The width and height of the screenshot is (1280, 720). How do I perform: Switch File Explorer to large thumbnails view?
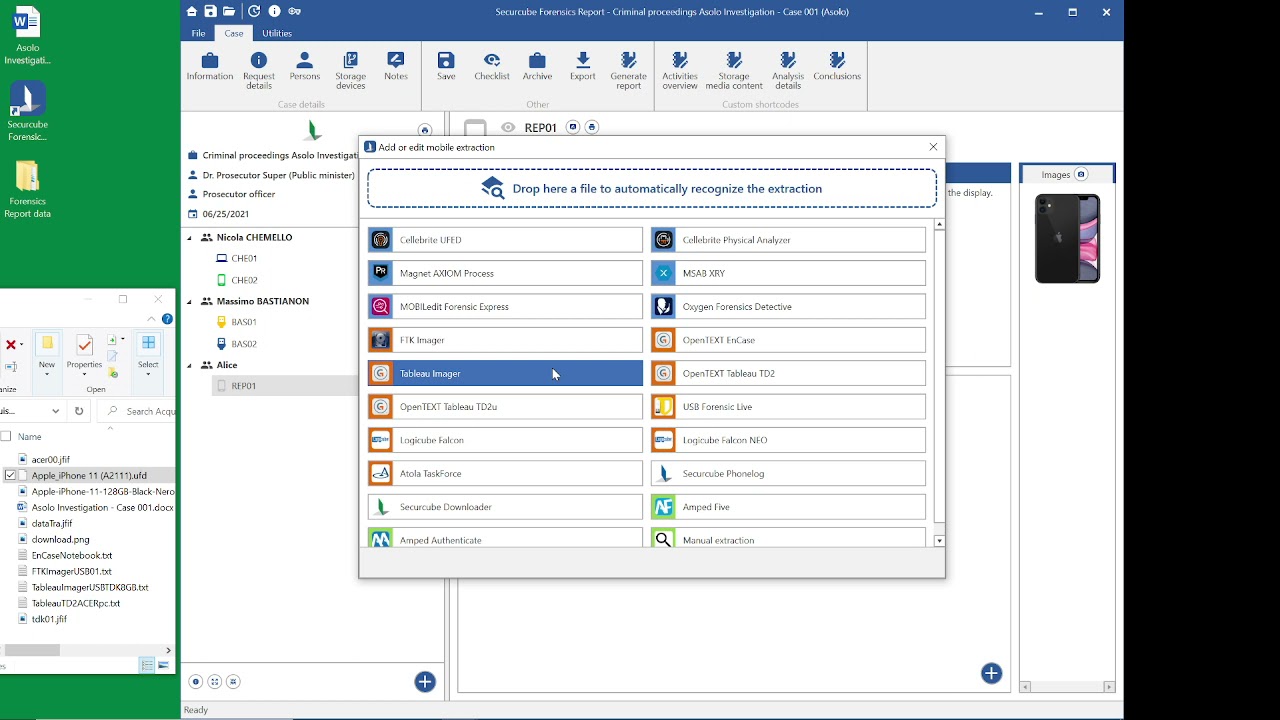pyautogui.click(x=163, y=665)
